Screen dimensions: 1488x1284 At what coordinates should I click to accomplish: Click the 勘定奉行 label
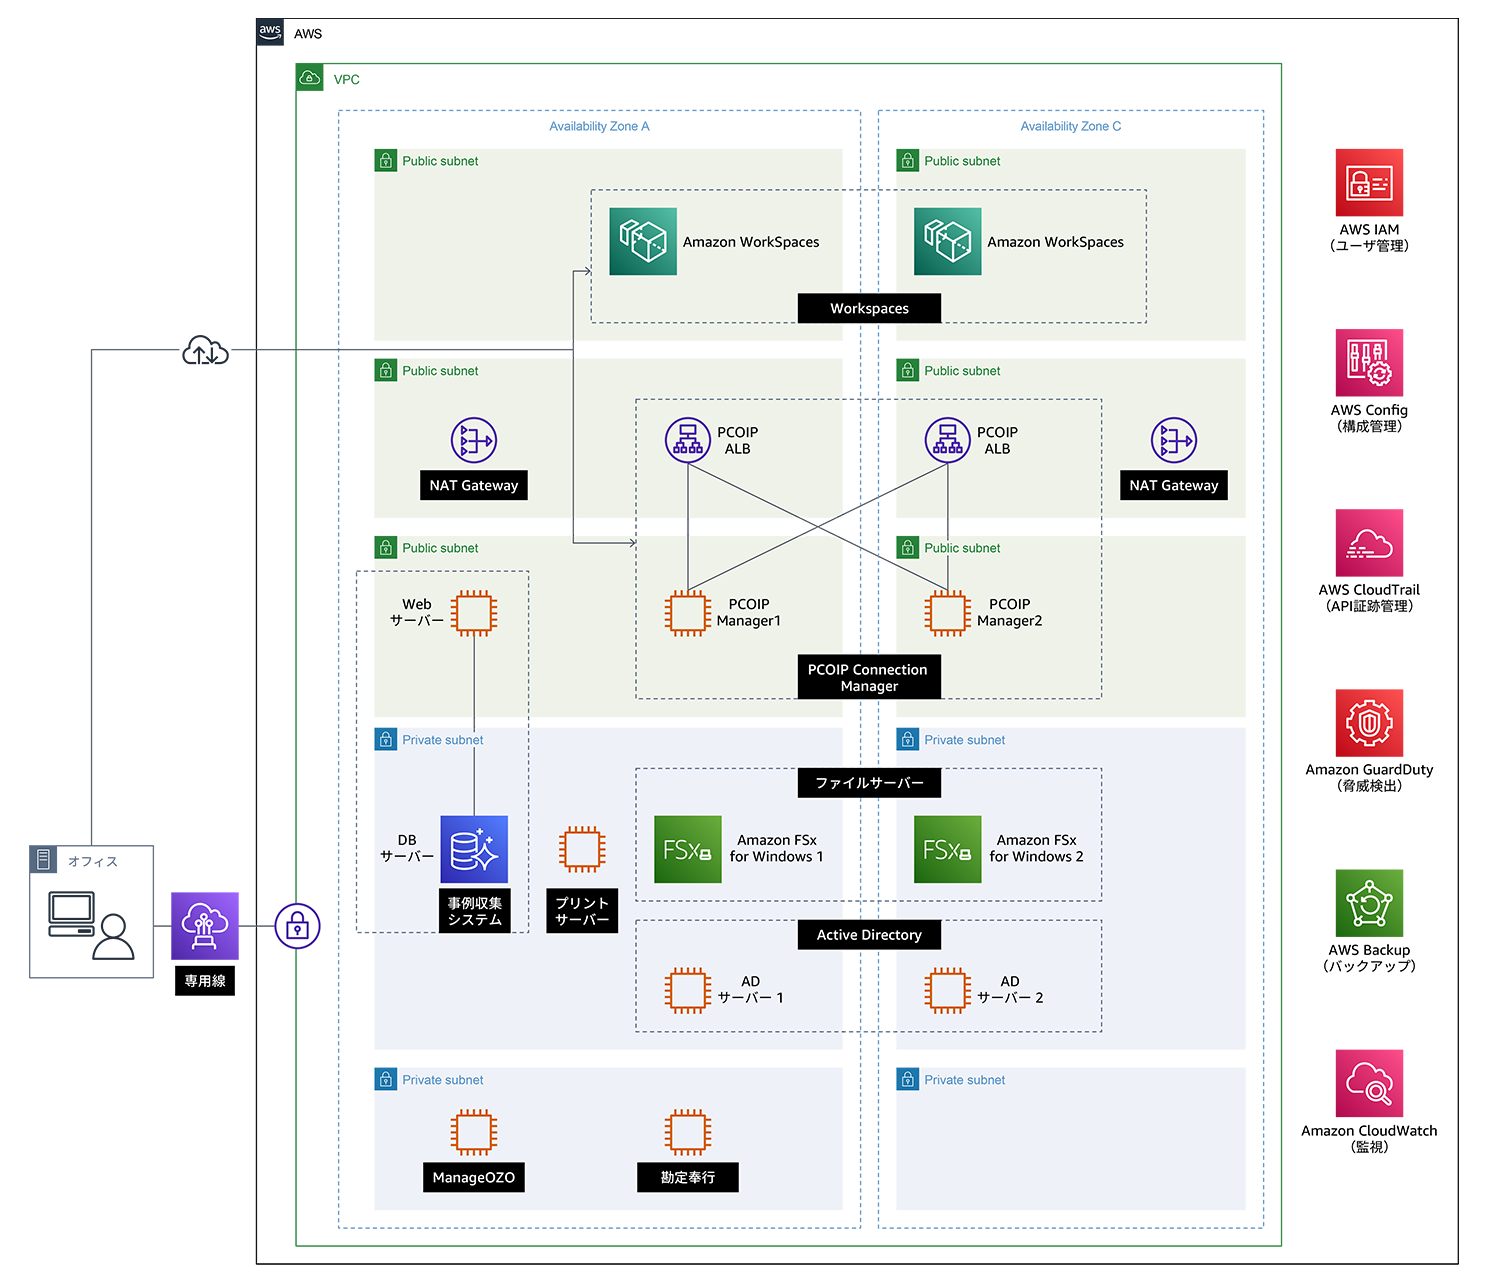688,1178
